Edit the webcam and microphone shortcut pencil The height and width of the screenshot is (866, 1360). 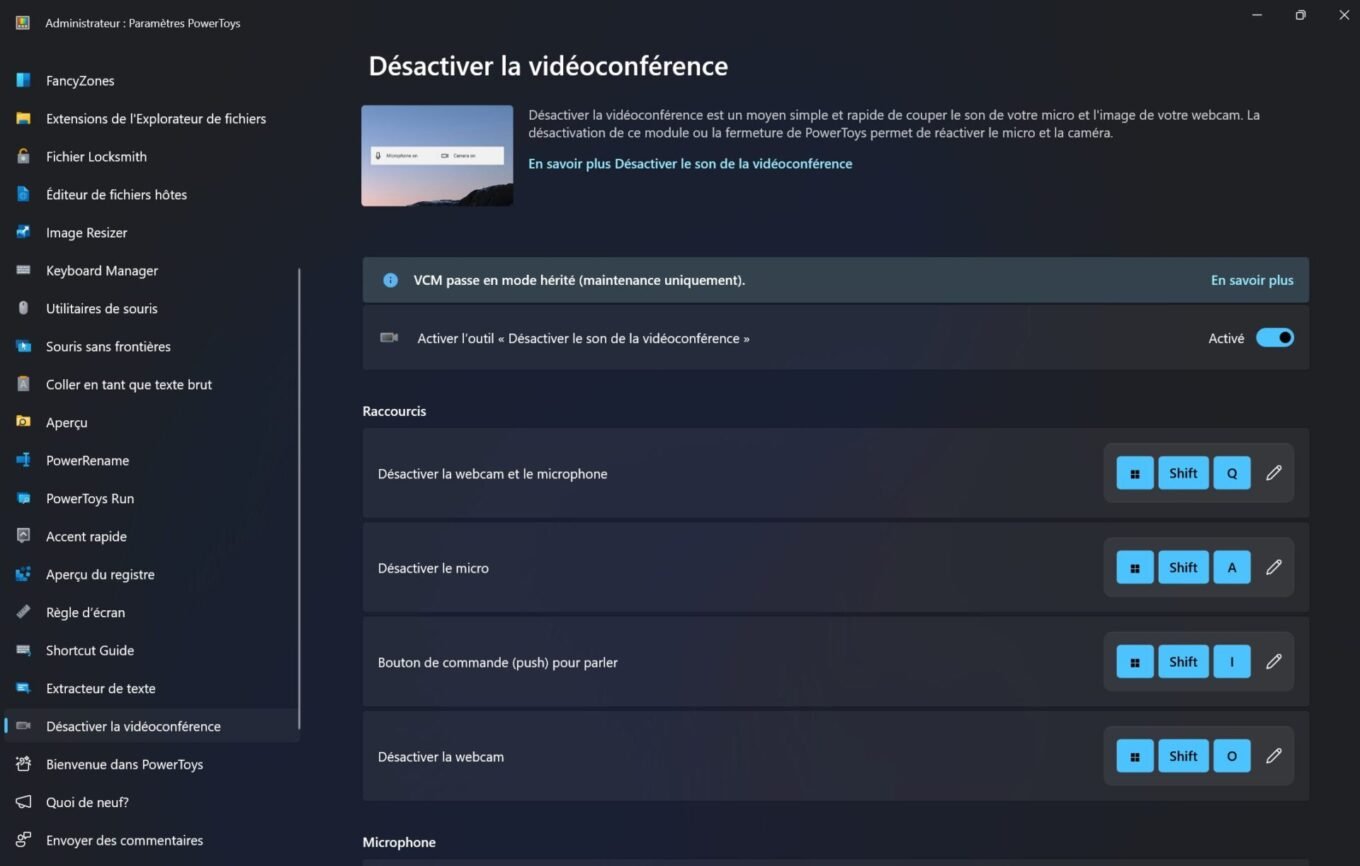(1273, 473)
